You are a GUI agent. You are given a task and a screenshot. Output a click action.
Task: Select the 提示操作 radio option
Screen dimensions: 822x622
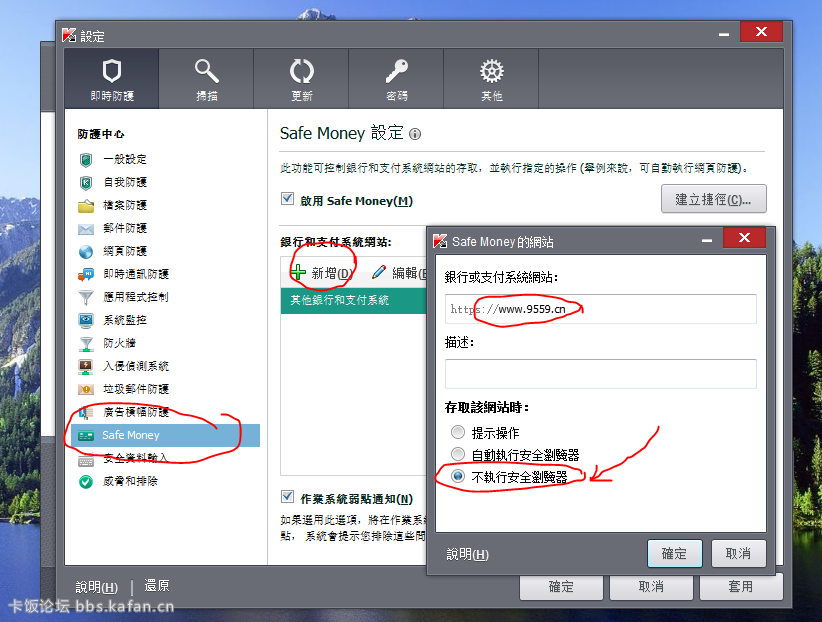tap(458, 432)
